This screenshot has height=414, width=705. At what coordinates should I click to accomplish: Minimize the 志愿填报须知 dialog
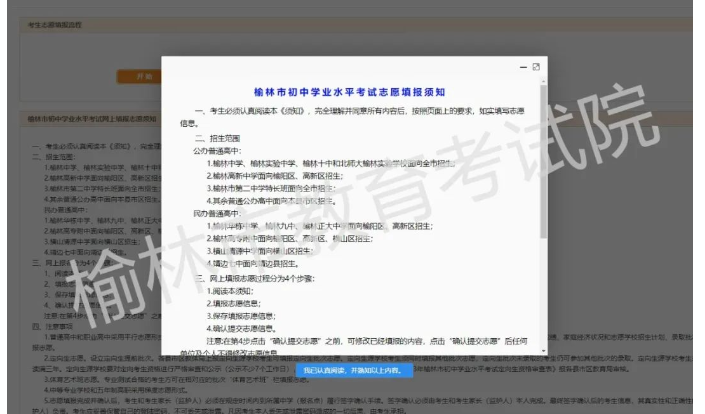click(x=523, y=67)
